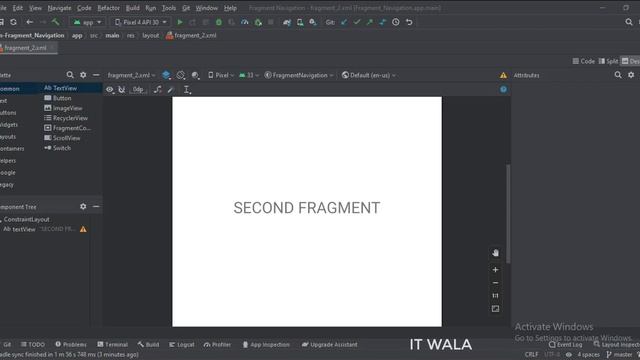The image size is (640, 360).
Task: Click the Debug app bug icon
Action: pyautogui.click(x=219, y=22)
